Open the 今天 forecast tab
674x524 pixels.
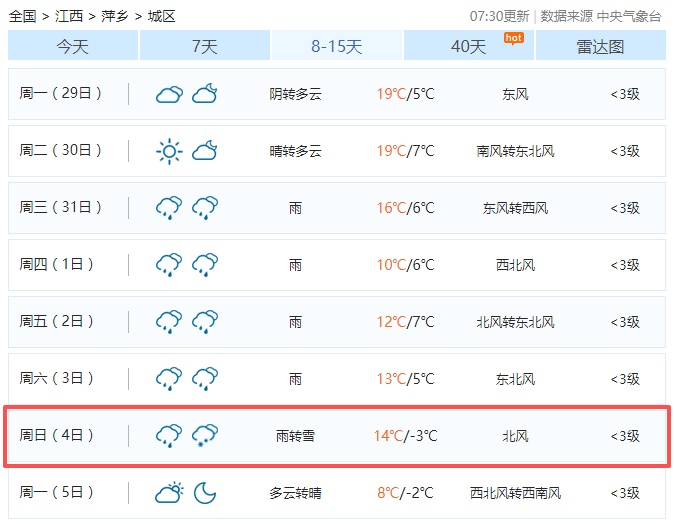(73, 46)
